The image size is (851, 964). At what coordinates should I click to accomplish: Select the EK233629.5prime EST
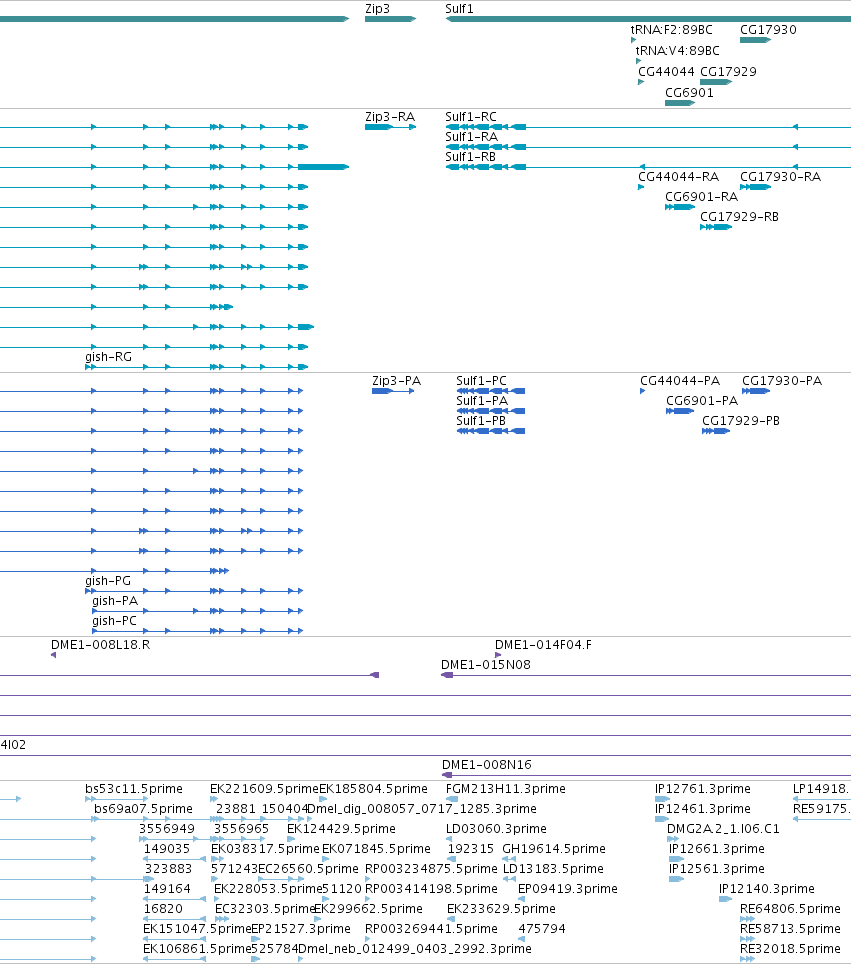(451, 919)
